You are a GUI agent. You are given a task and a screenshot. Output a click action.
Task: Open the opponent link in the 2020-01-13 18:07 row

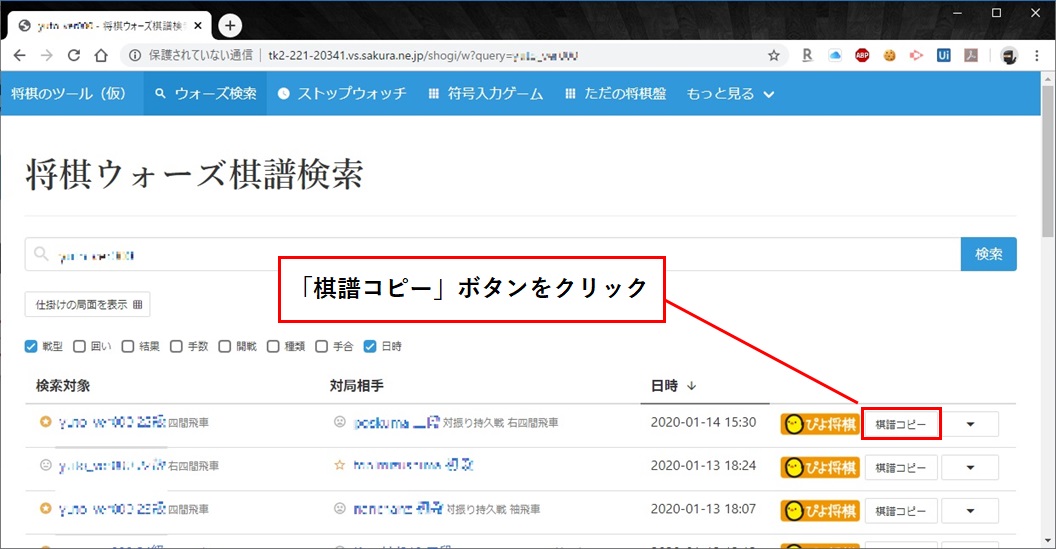(398, 509)
